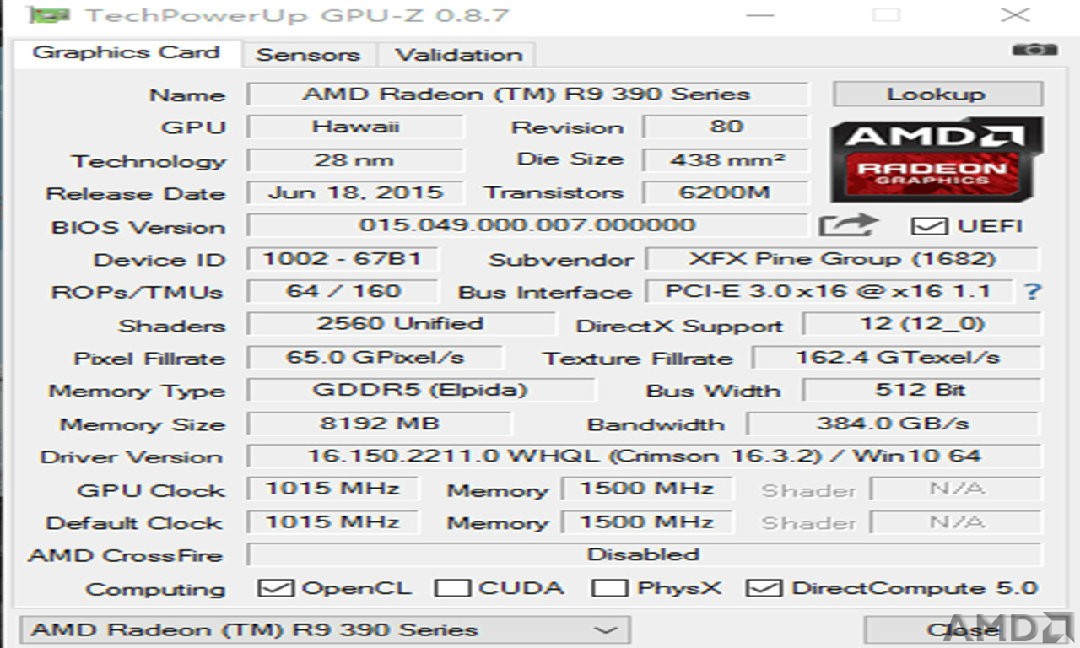Click the GPU Clock row Memory field
This screenshot has width=1080, height=648.
647,489
